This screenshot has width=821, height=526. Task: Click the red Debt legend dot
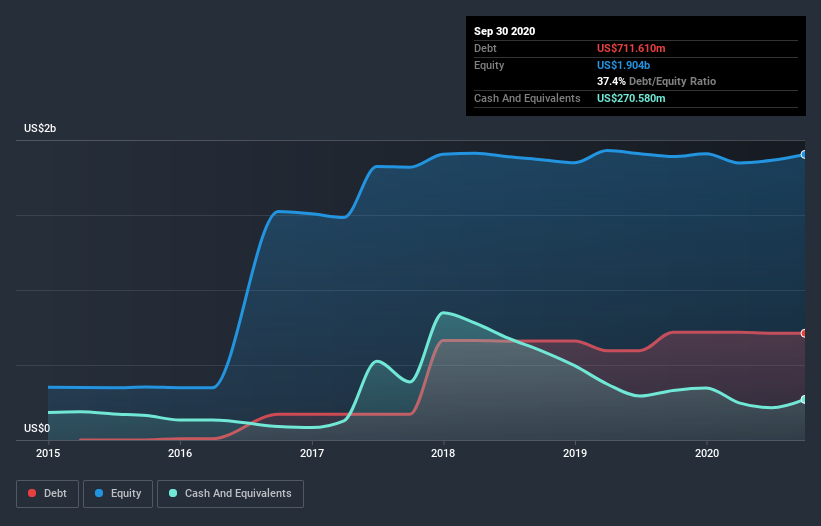click(32, 493)
